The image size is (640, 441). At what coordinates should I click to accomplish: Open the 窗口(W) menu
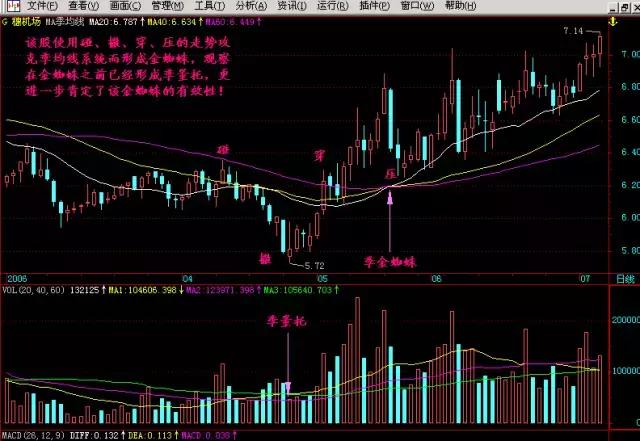pyautogui.click(x=417, y=6)
